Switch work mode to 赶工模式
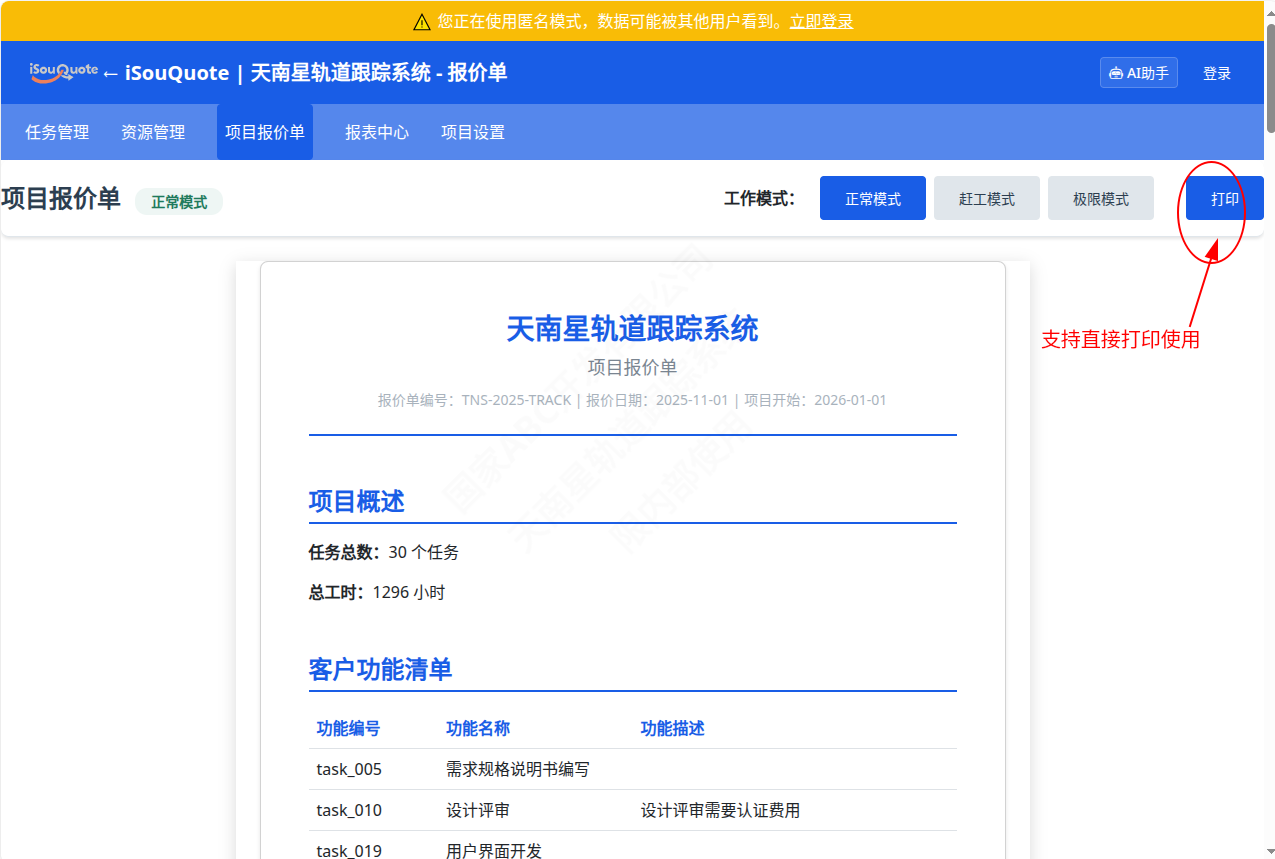 pyautogui.click(x=986, y=199)
